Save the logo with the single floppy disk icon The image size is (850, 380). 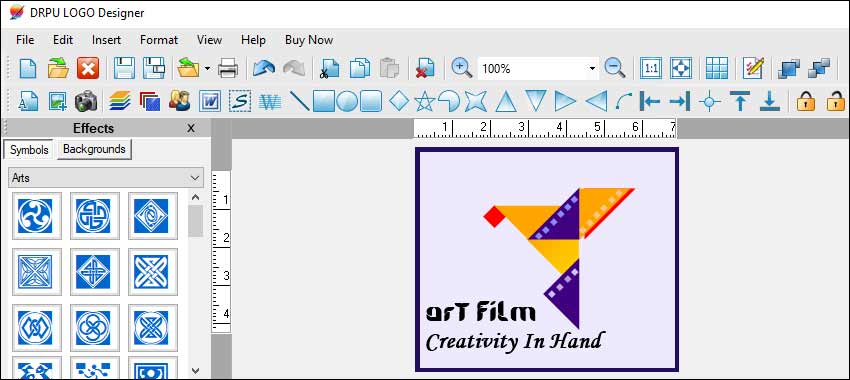[124, 69]
